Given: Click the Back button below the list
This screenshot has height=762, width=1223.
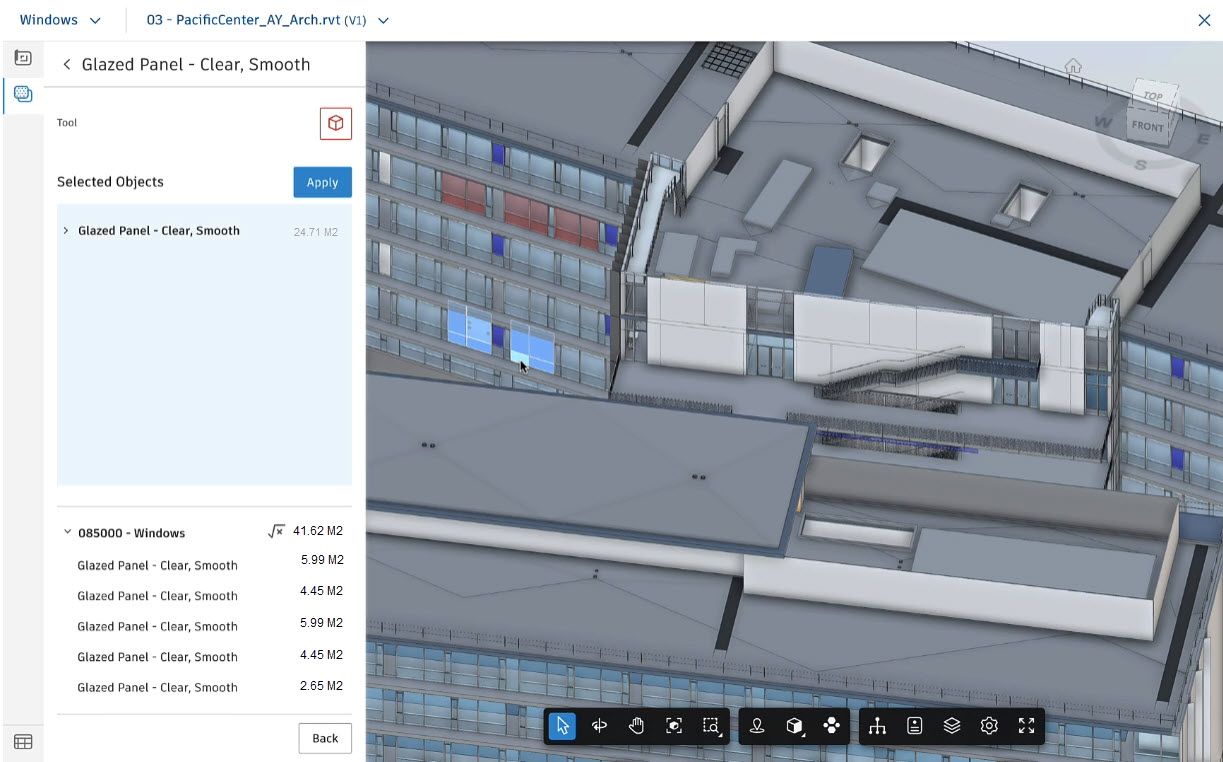Looking at the screenshot, I should (x=325, y=738).
